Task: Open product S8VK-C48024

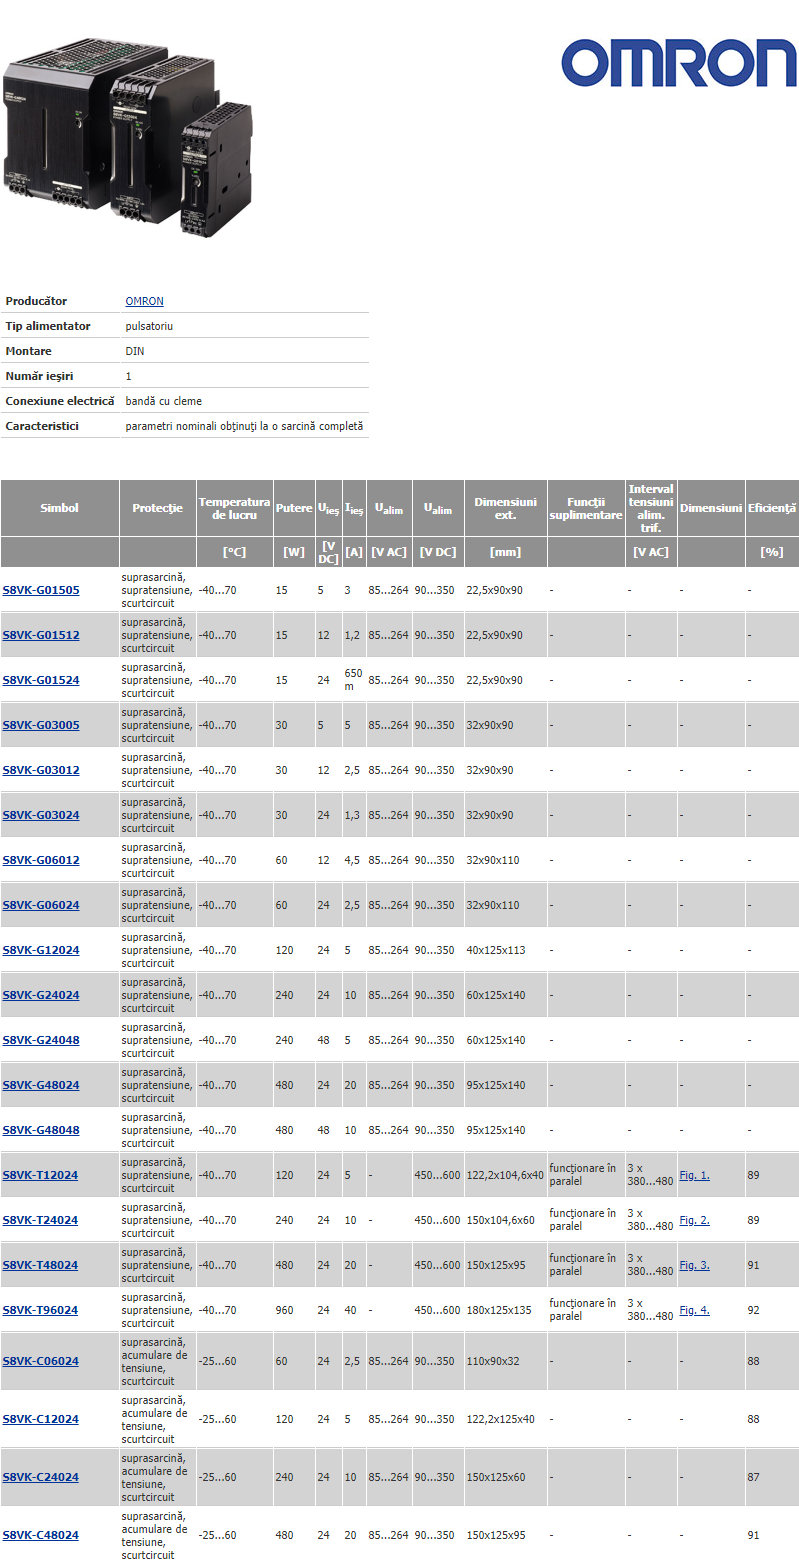Action: click(40, 1535)
